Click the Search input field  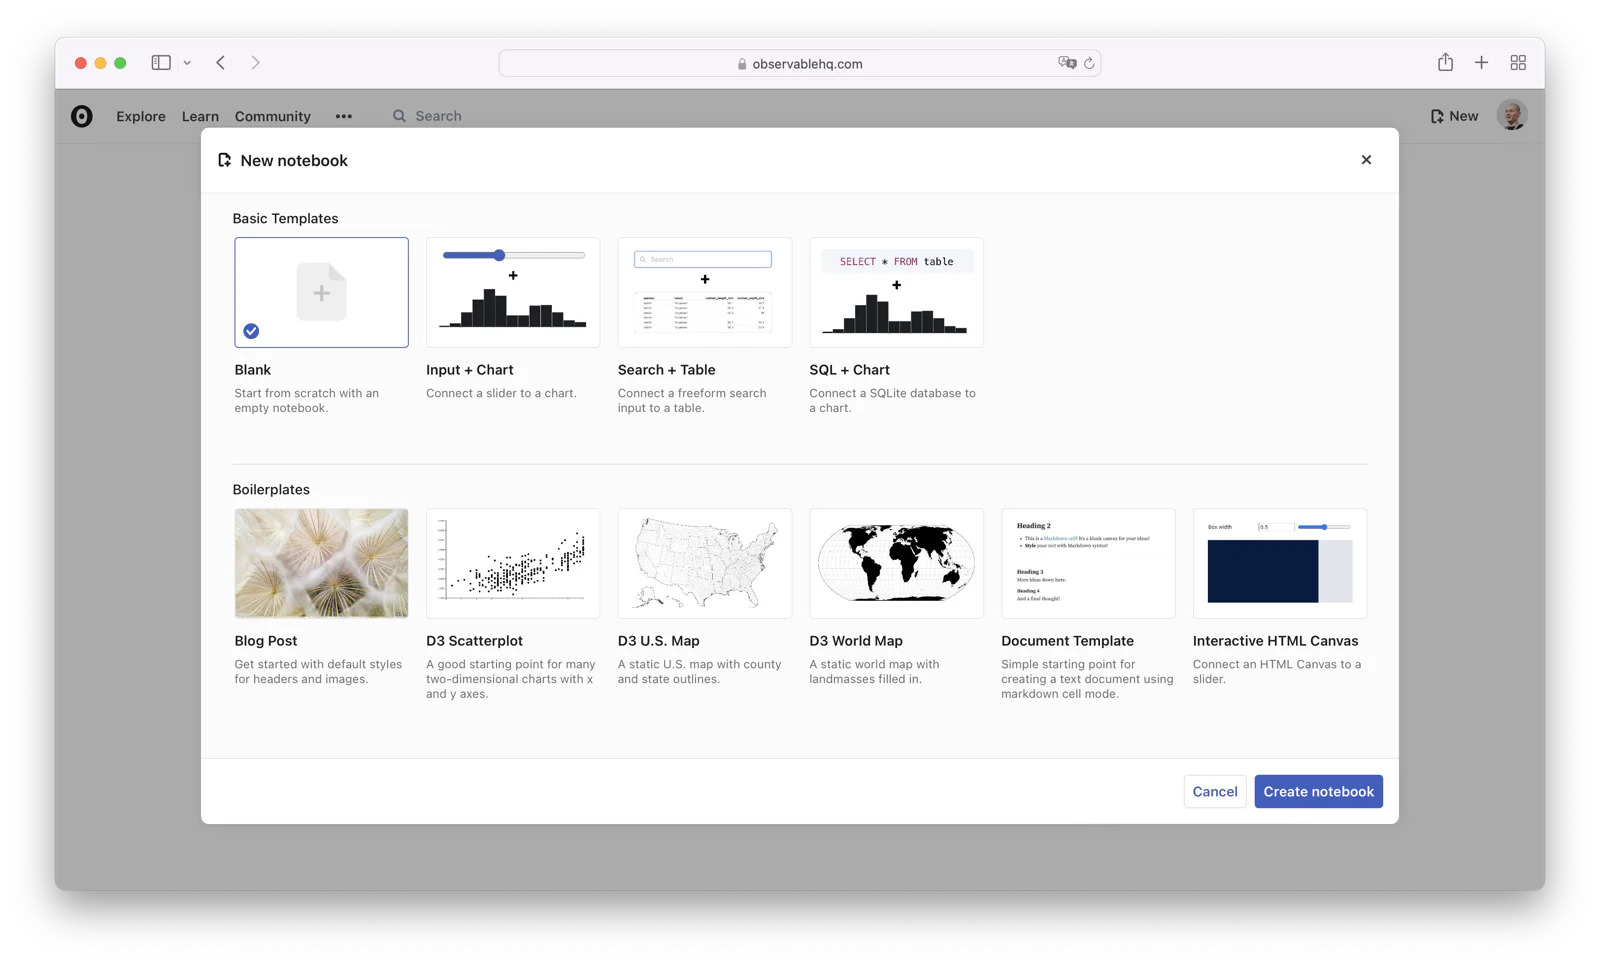[x=438, y=116]
